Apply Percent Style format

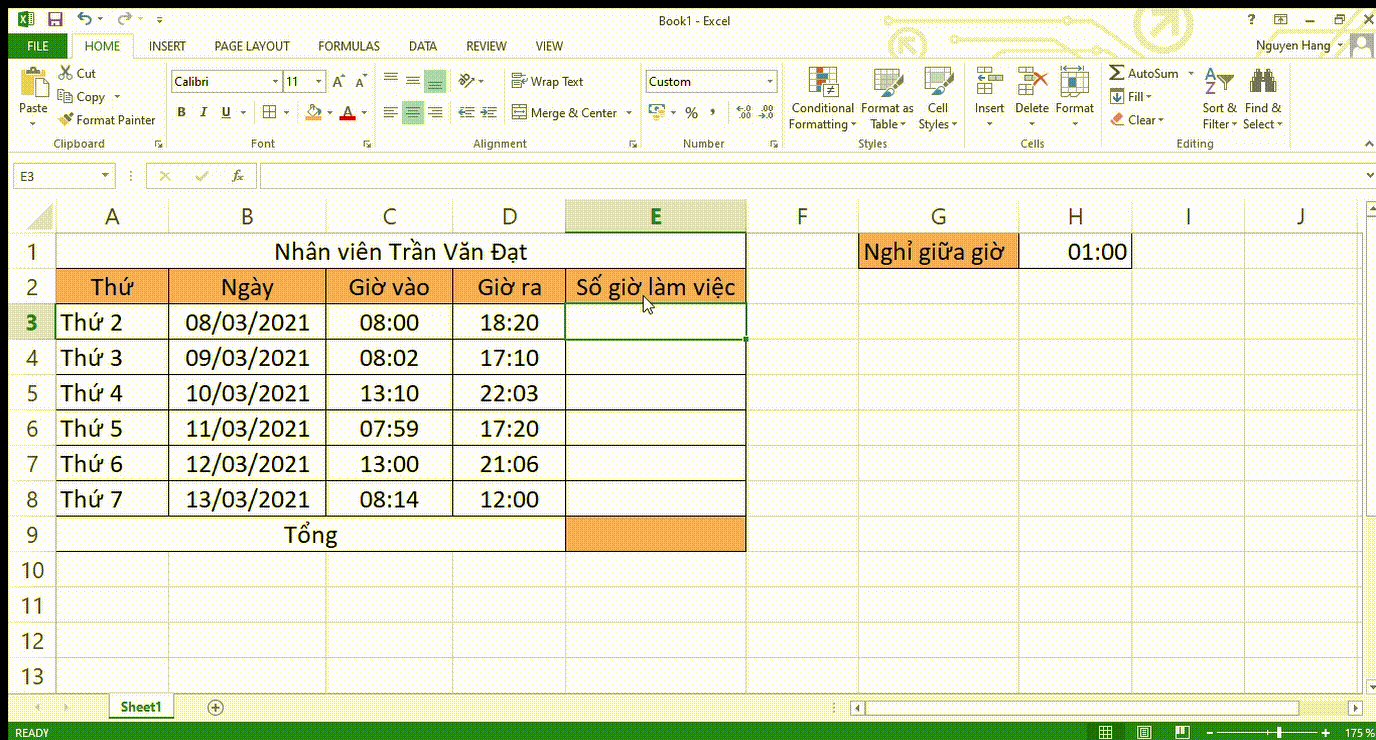pos(691,113)
